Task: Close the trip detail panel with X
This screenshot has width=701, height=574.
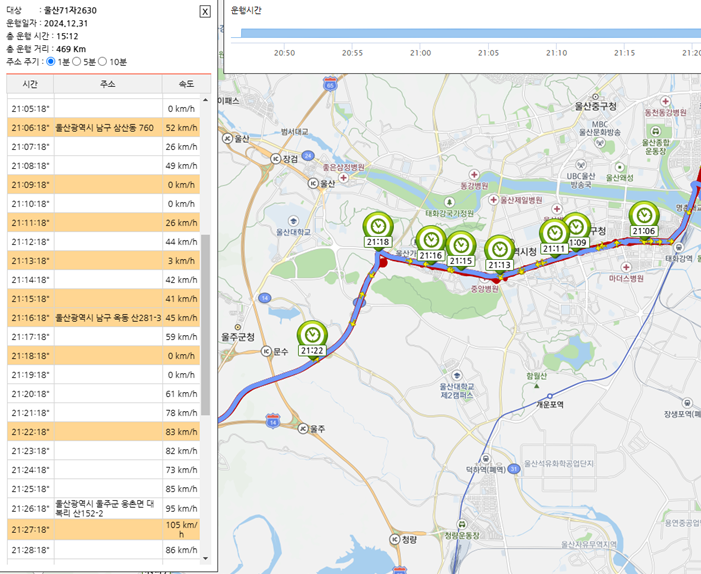Action: pyautogui.click(x=205, y=11)
